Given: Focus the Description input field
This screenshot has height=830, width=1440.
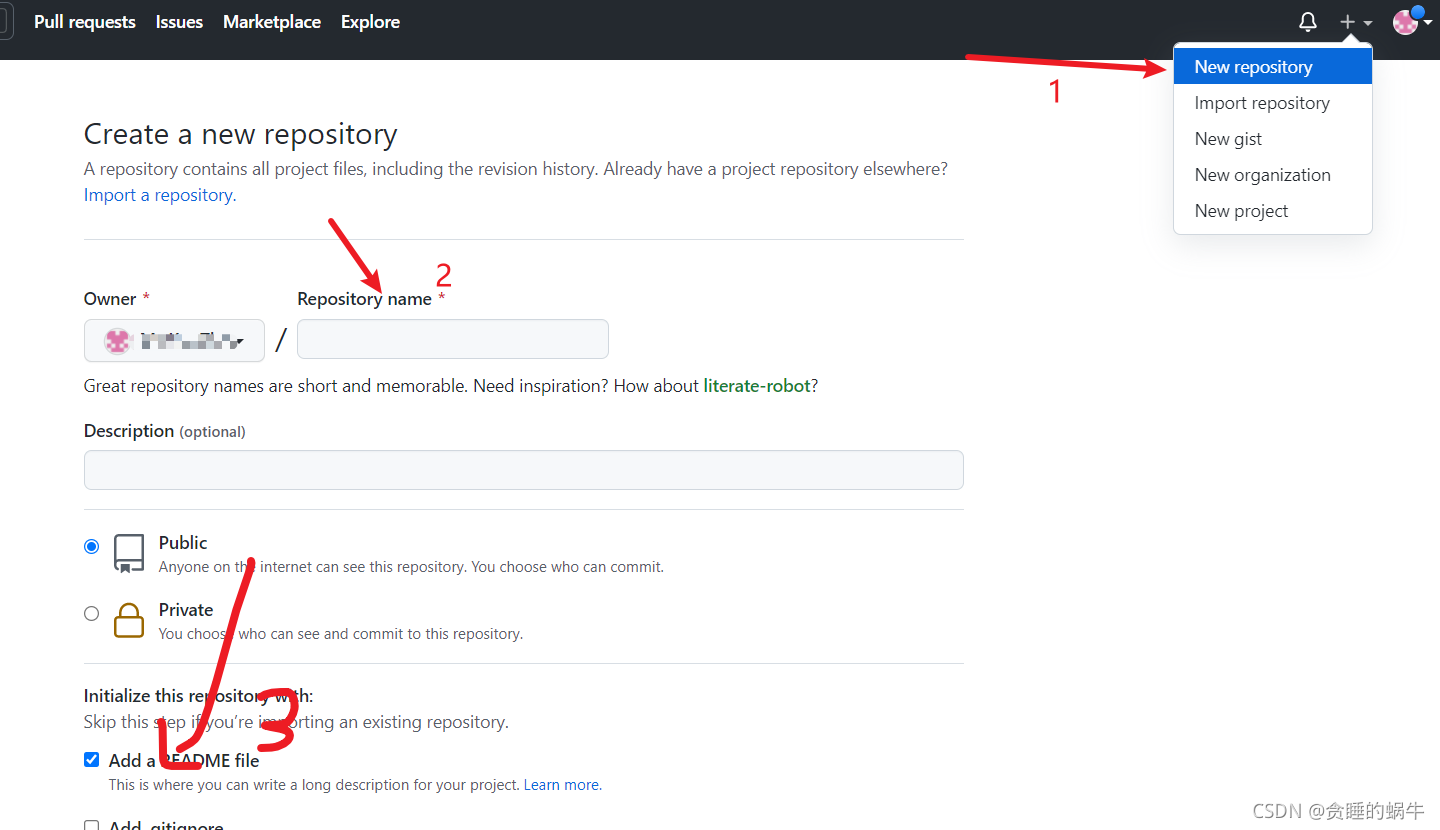Looking at the screenshot, I should (x=524, y=470).
